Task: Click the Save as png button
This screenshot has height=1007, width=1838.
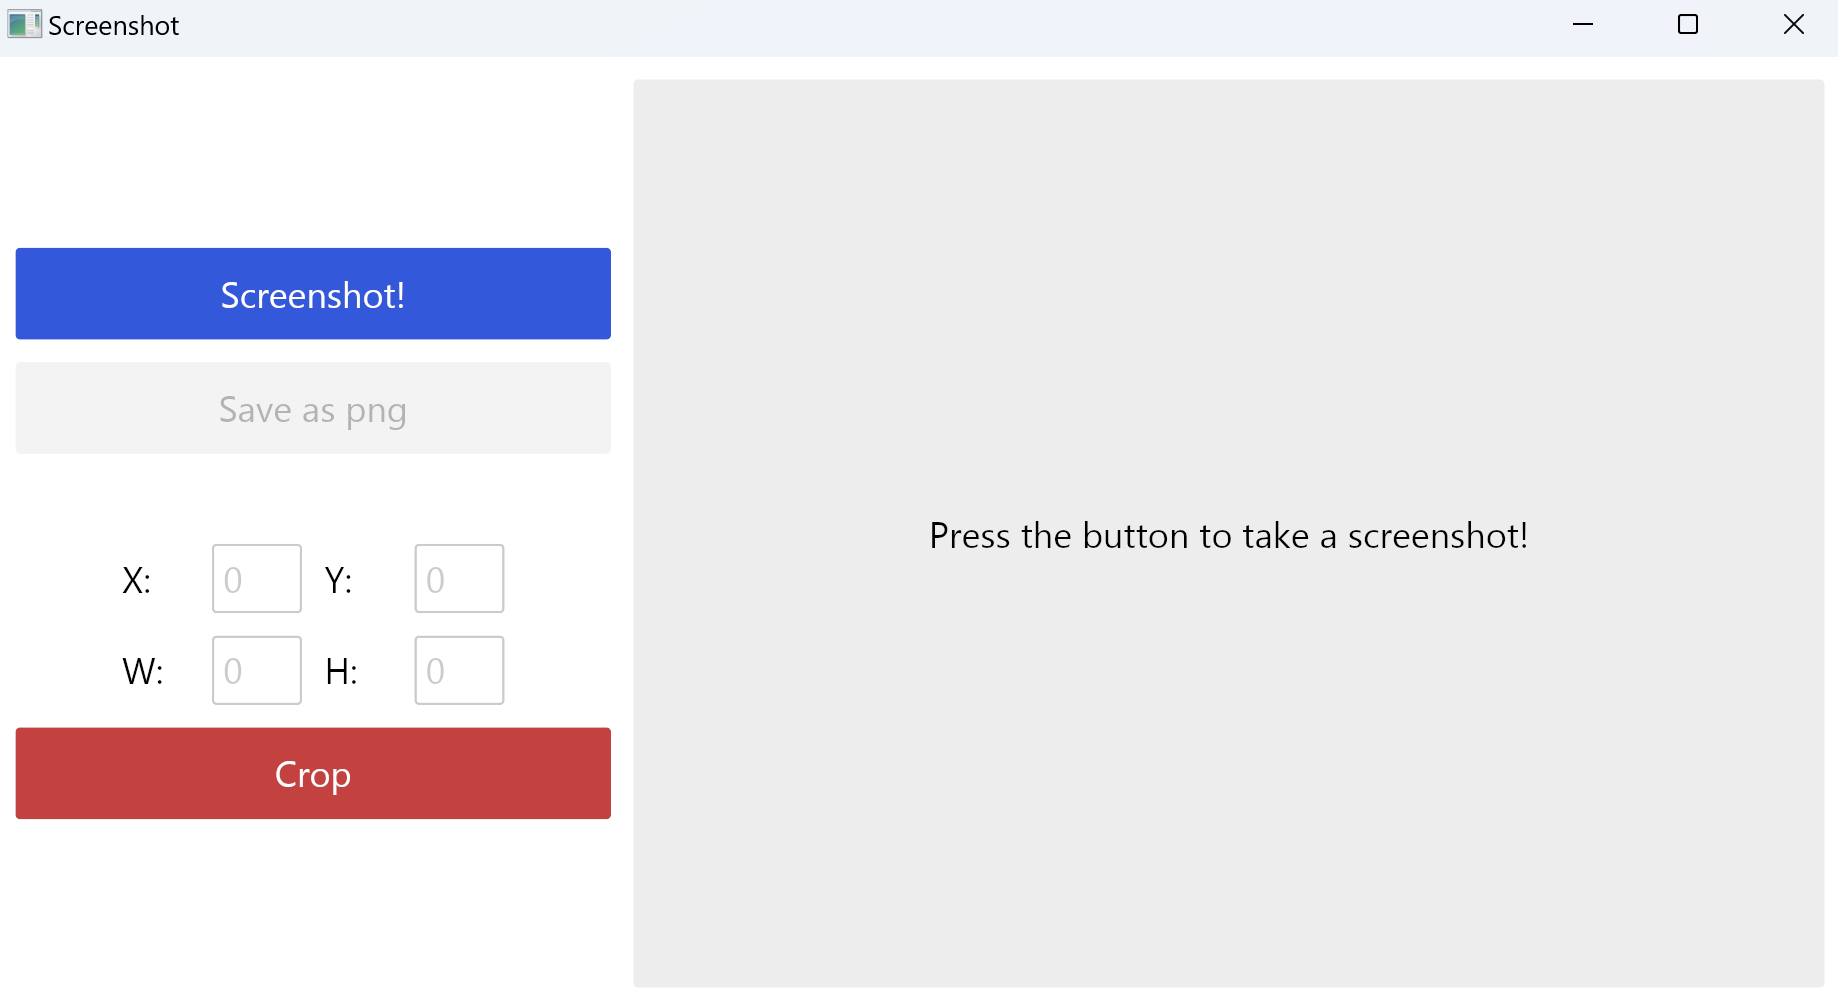Action: tap(313, 408)
